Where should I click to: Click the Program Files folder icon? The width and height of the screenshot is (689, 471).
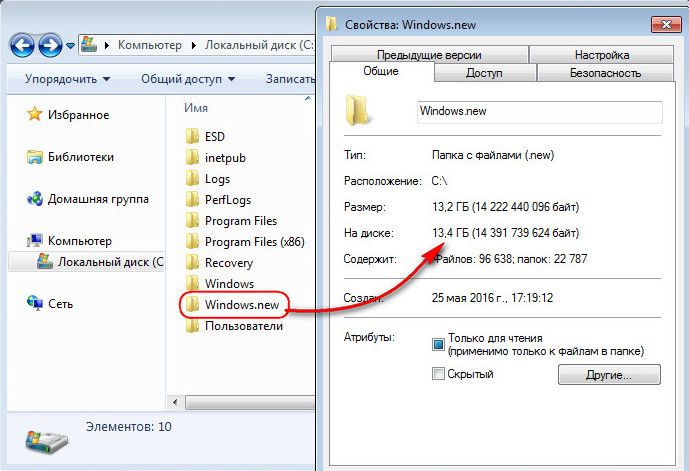(x=192, y=220)
